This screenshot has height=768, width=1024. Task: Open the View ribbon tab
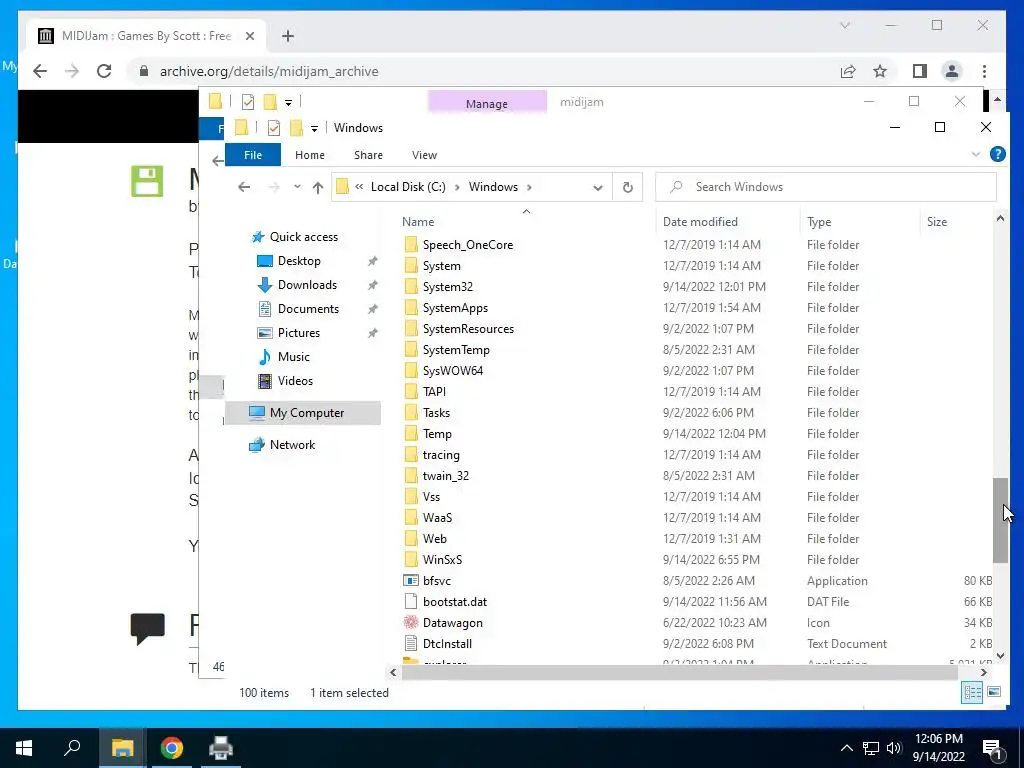(x=424, y=155)
